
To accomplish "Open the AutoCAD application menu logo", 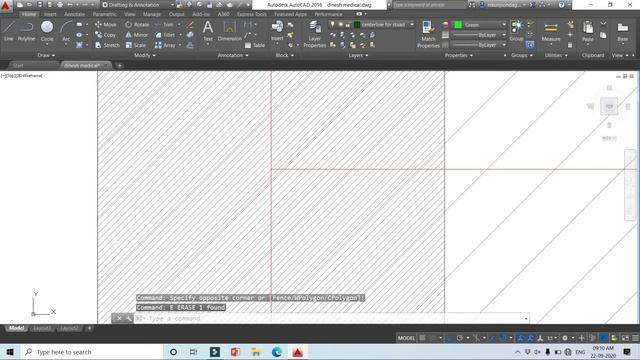I will tap(6, 5).
